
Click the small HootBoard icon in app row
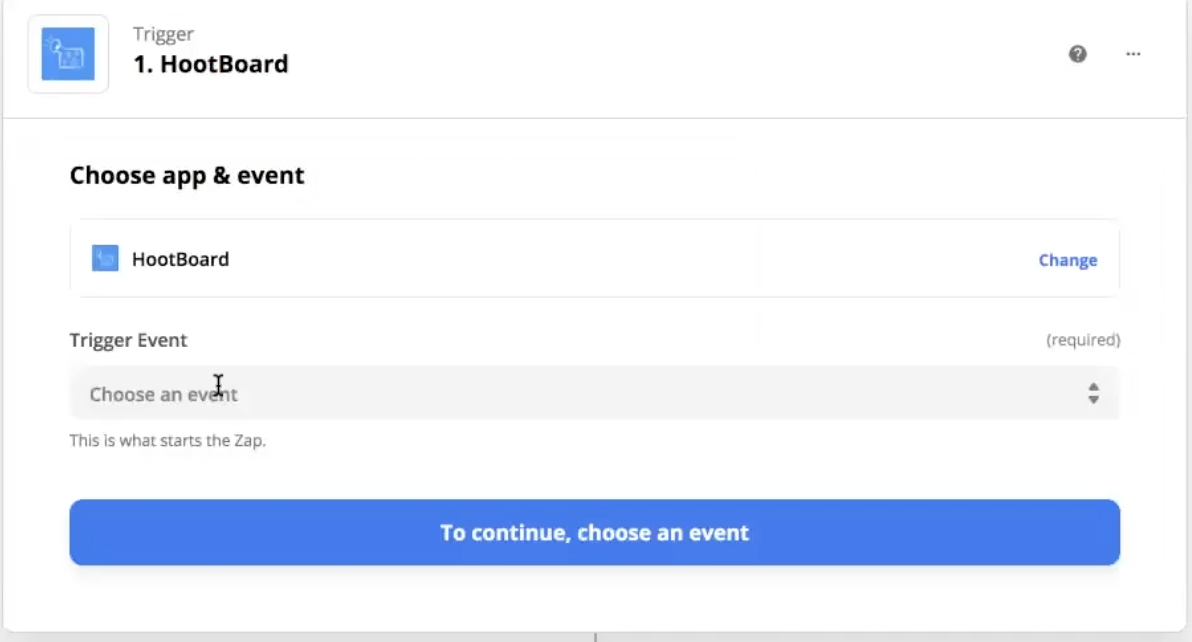coord(105,259)
